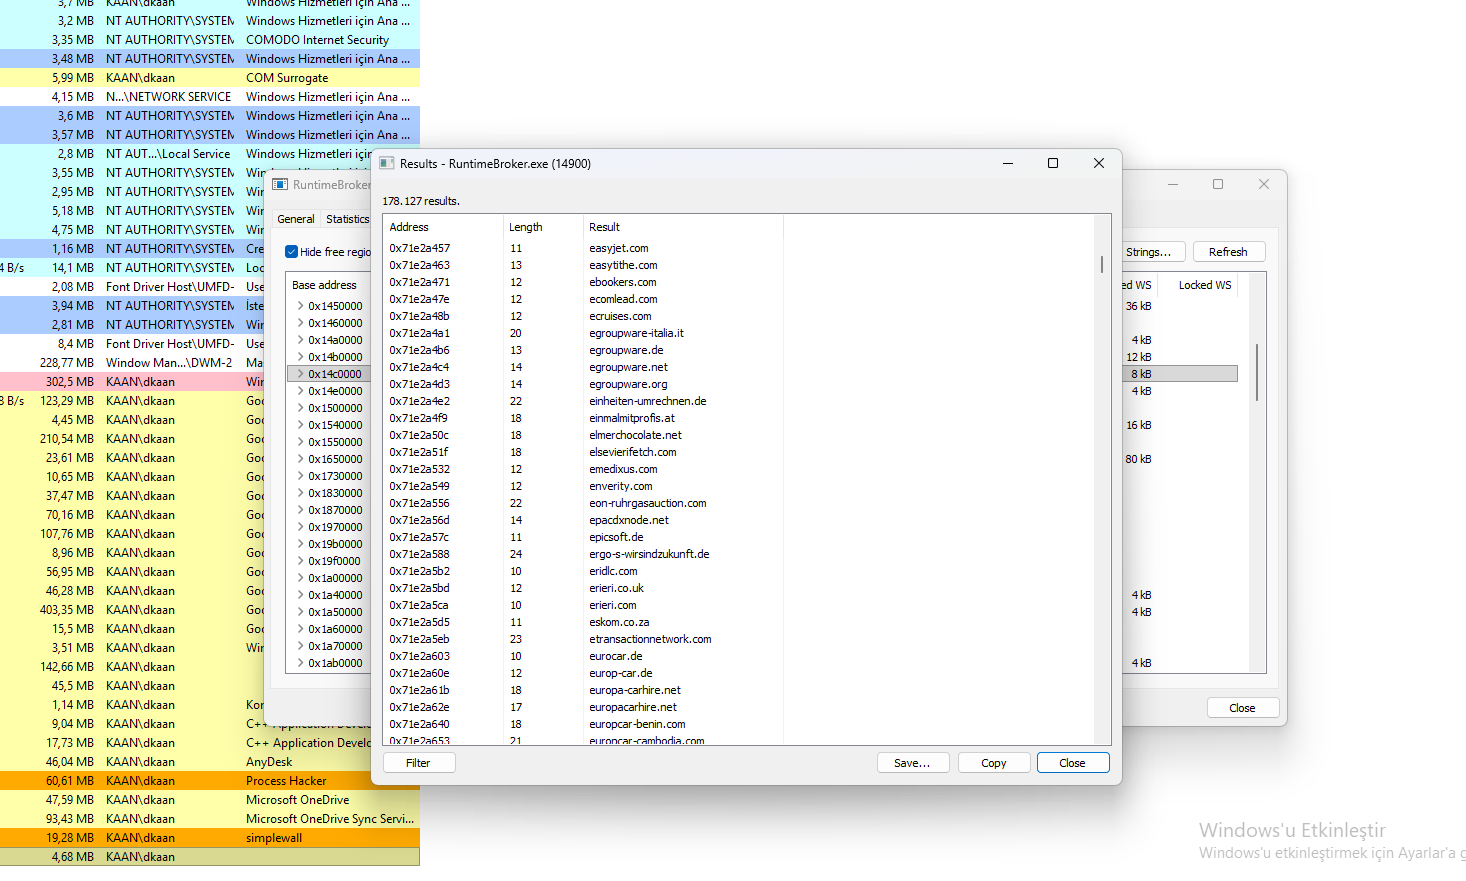Select the simplewall process row
1466x881 pixels.
pos(210,838)
